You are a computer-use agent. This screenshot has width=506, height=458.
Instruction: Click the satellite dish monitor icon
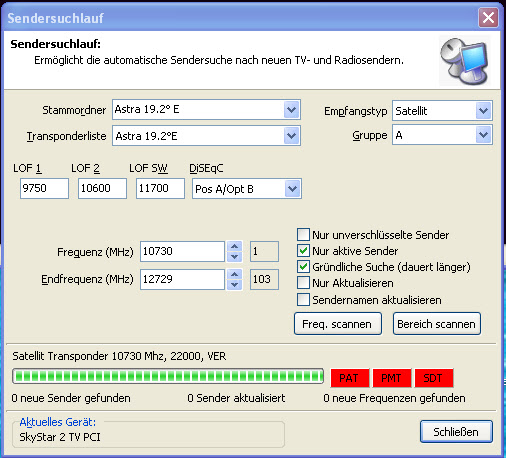tap(465, 60)
